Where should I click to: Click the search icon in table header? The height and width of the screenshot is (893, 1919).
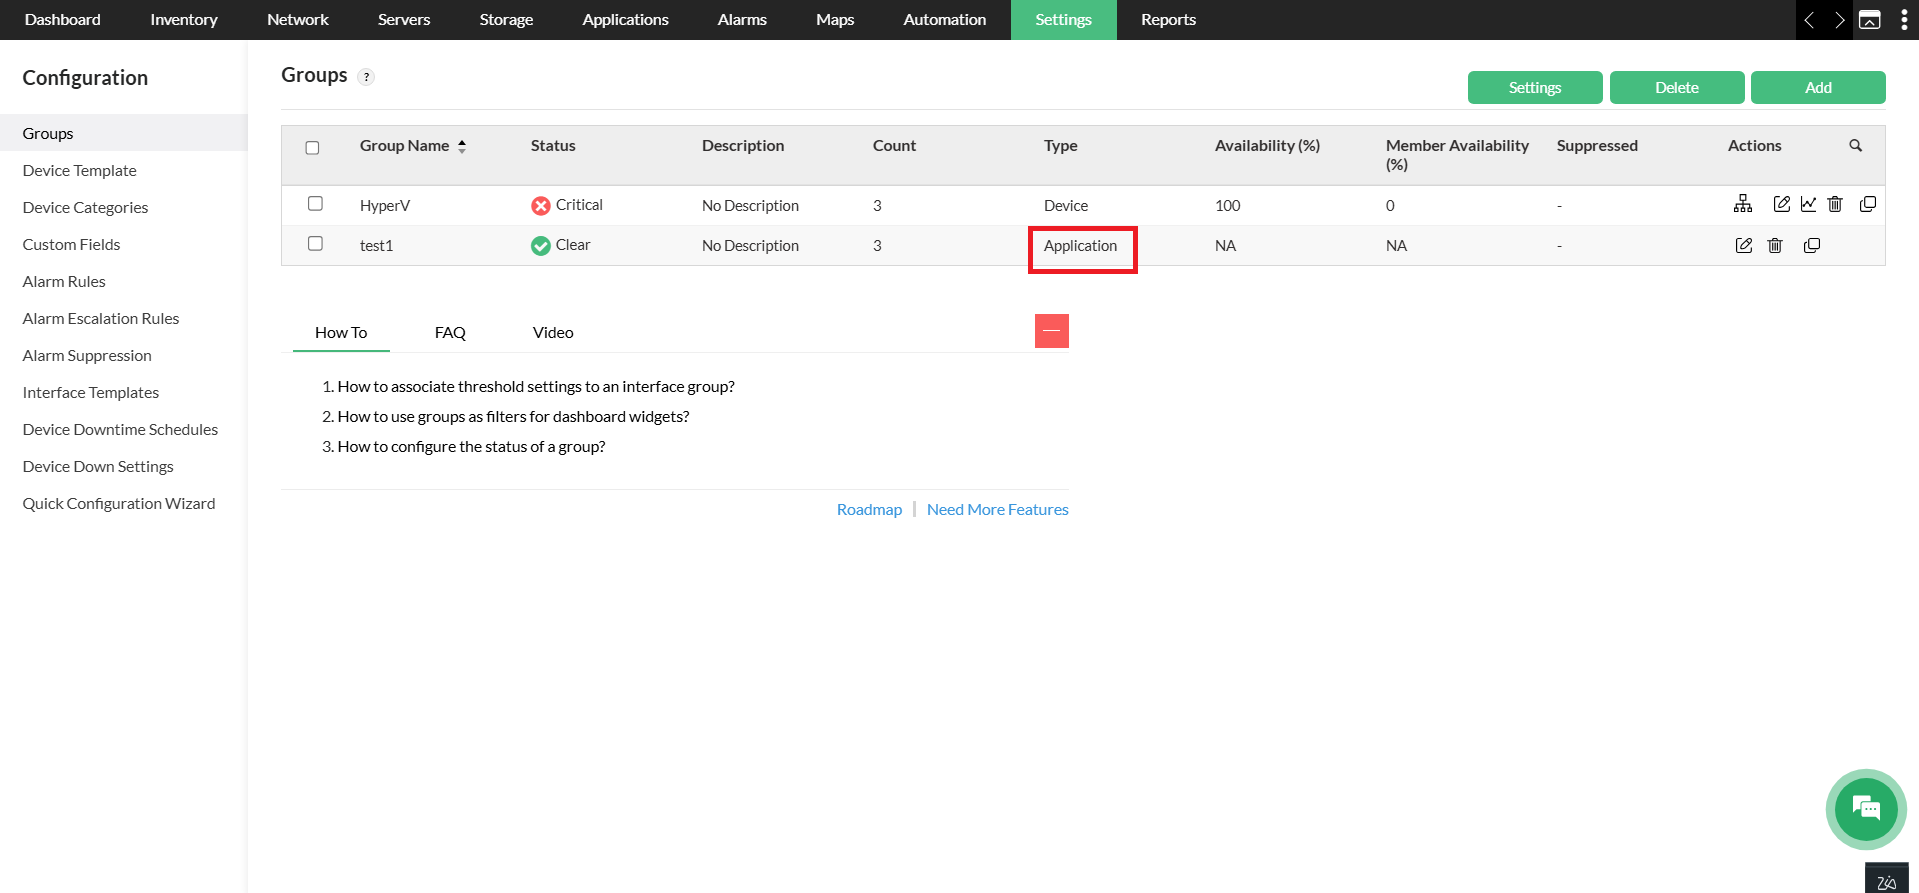pos(1855,146)
